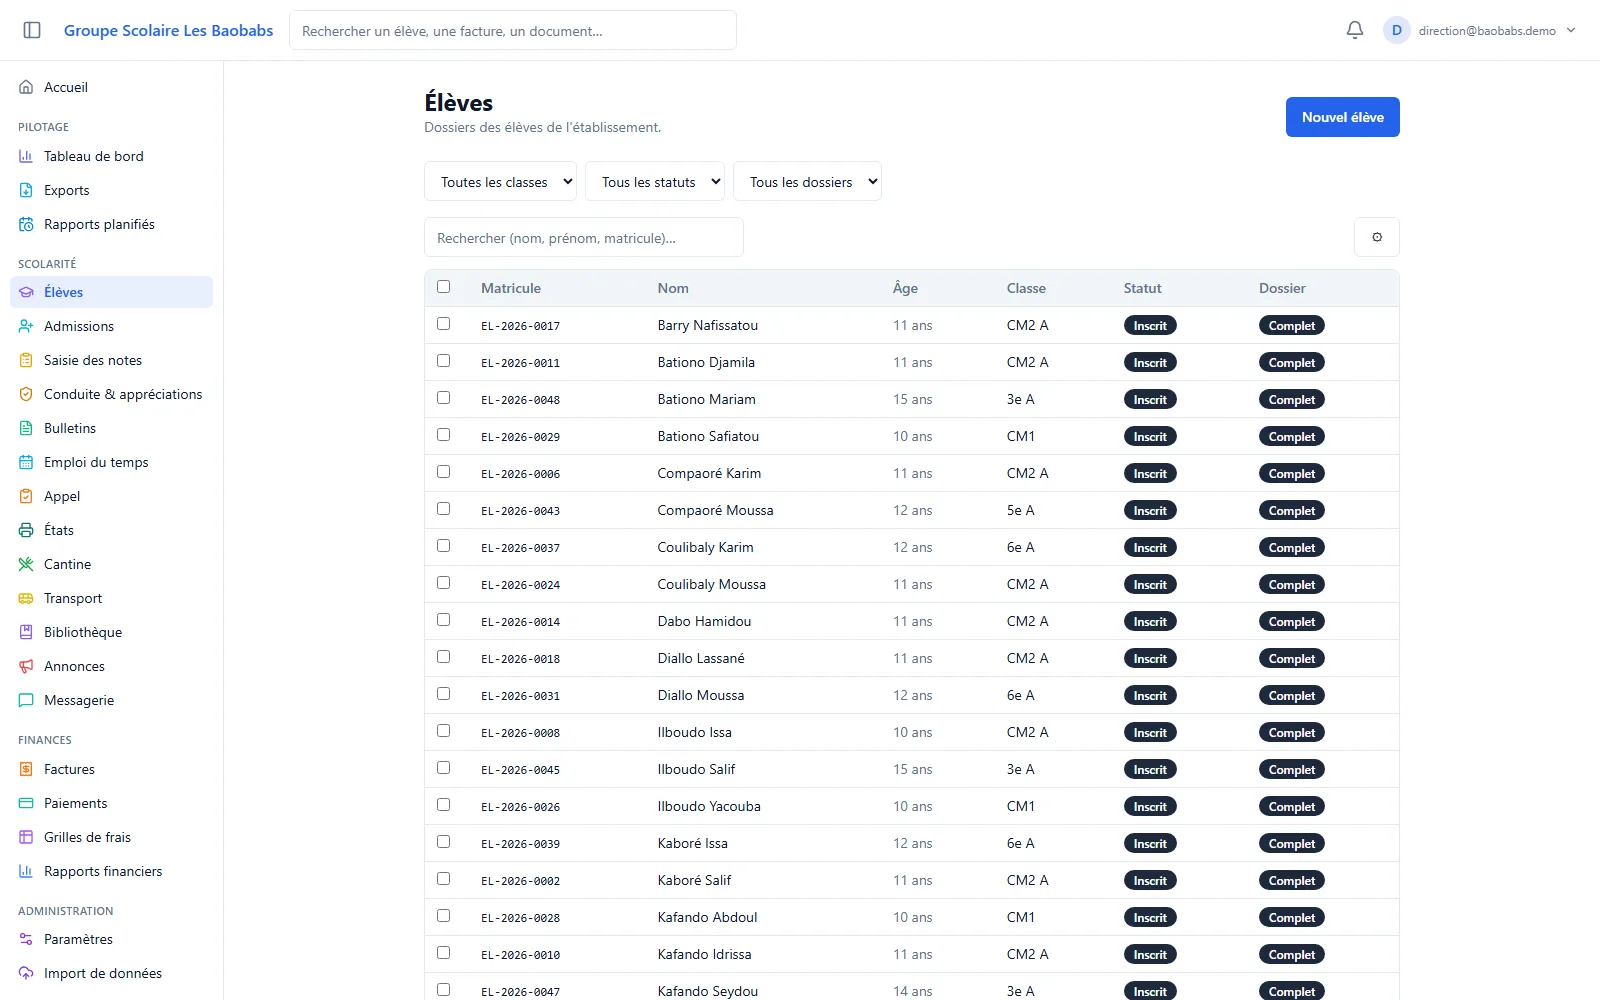Open Paiements in the sidebar
The width and height of the screenshot is (1600, 1000).
[x=111, y=803]
